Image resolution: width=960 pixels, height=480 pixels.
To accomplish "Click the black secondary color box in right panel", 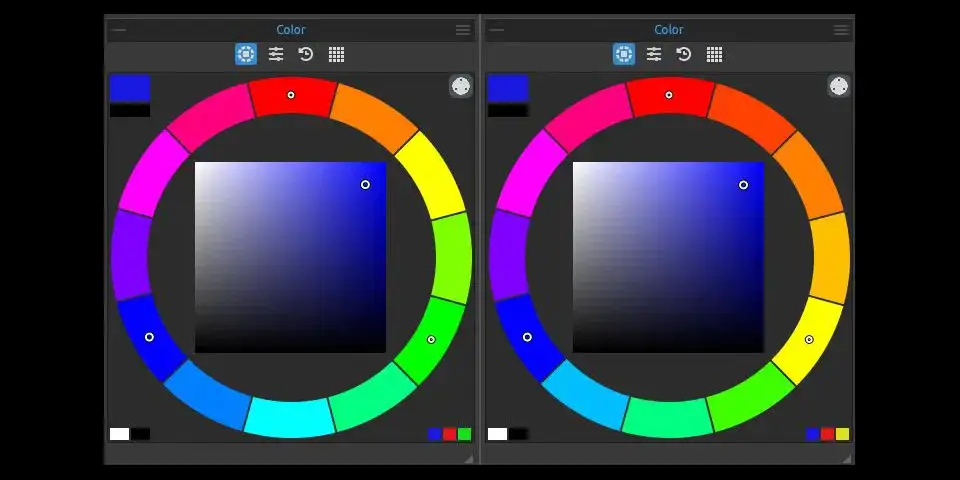I will click(508, 111).
